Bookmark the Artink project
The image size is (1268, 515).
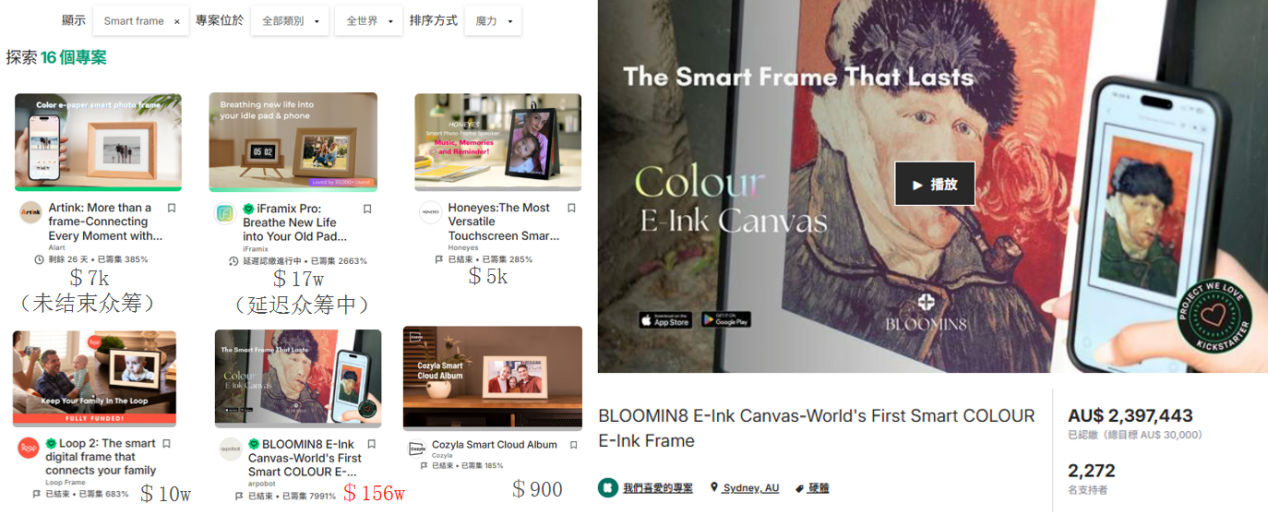coord(172,208)
